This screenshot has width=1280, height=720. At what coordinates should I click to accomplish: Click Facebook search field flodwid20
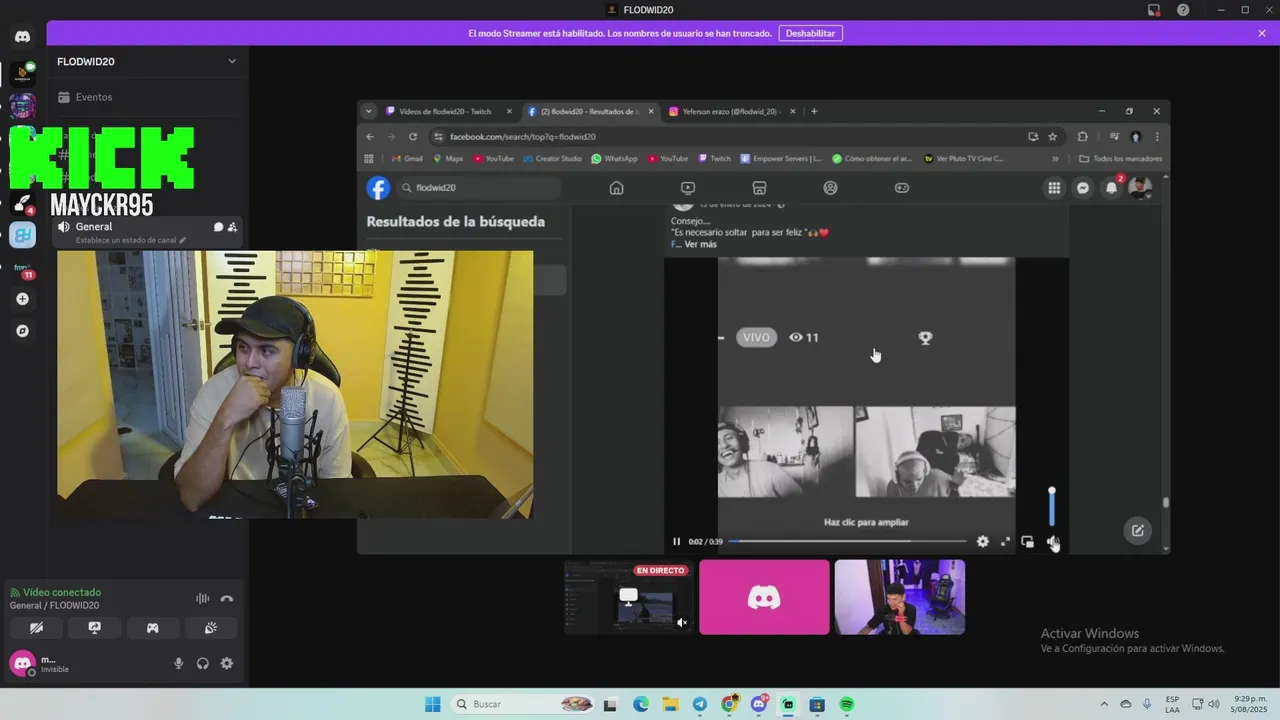click(x=479, y=188)
